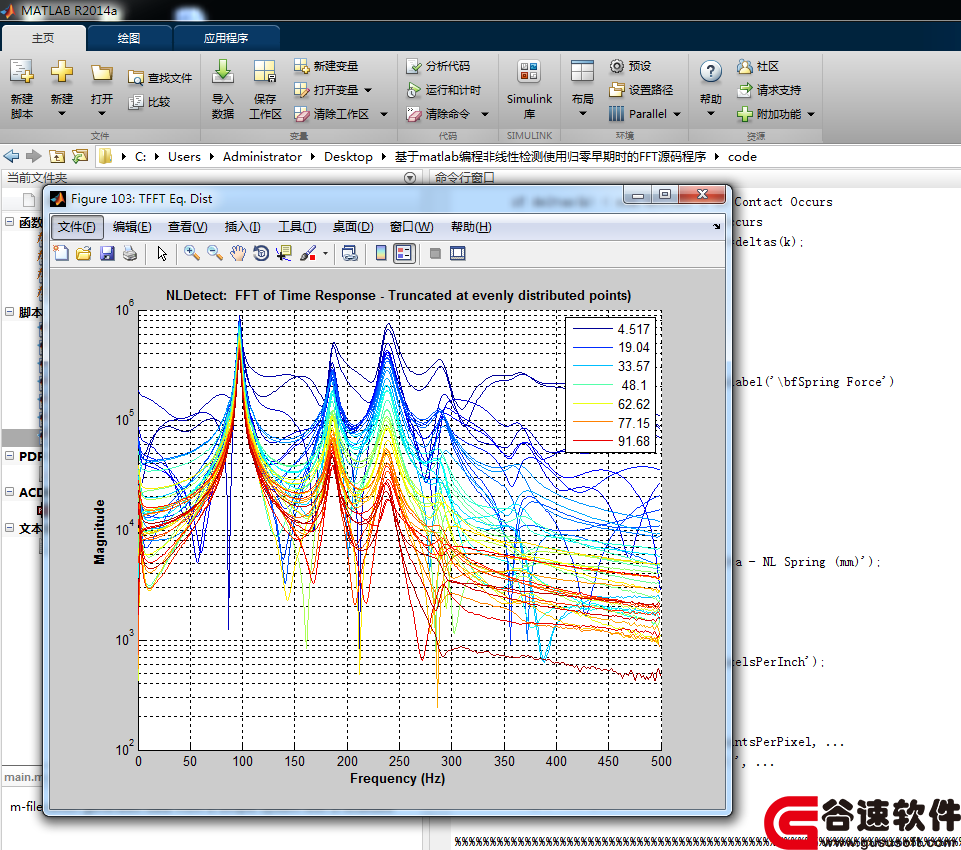Create a new figure from the figure toolbar
This screenshot has width=961, height=850.
61,253
